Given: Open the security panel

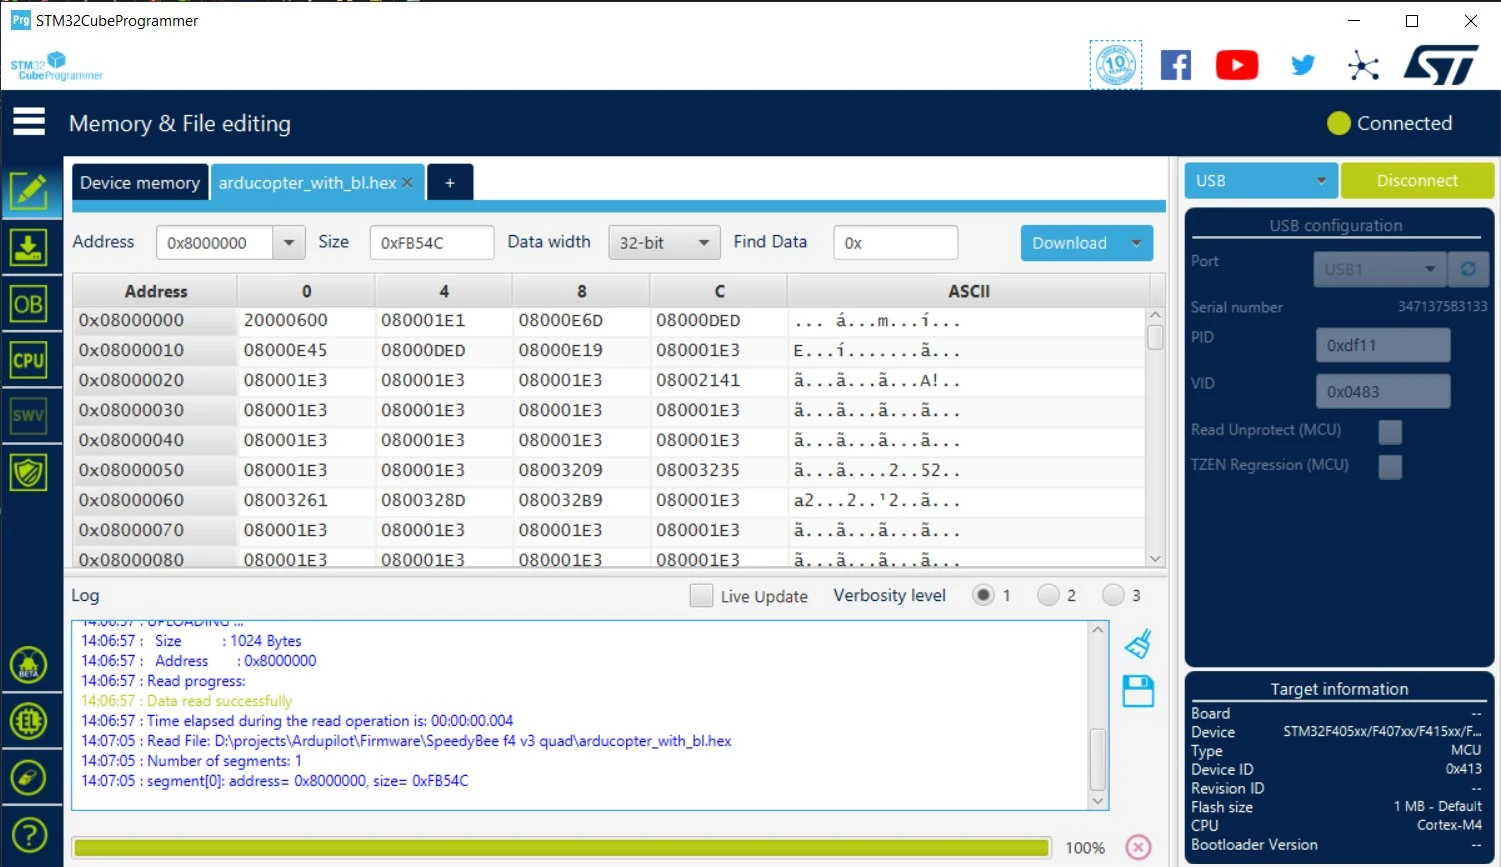Looking at the screenshot, I should pos(31,472).
